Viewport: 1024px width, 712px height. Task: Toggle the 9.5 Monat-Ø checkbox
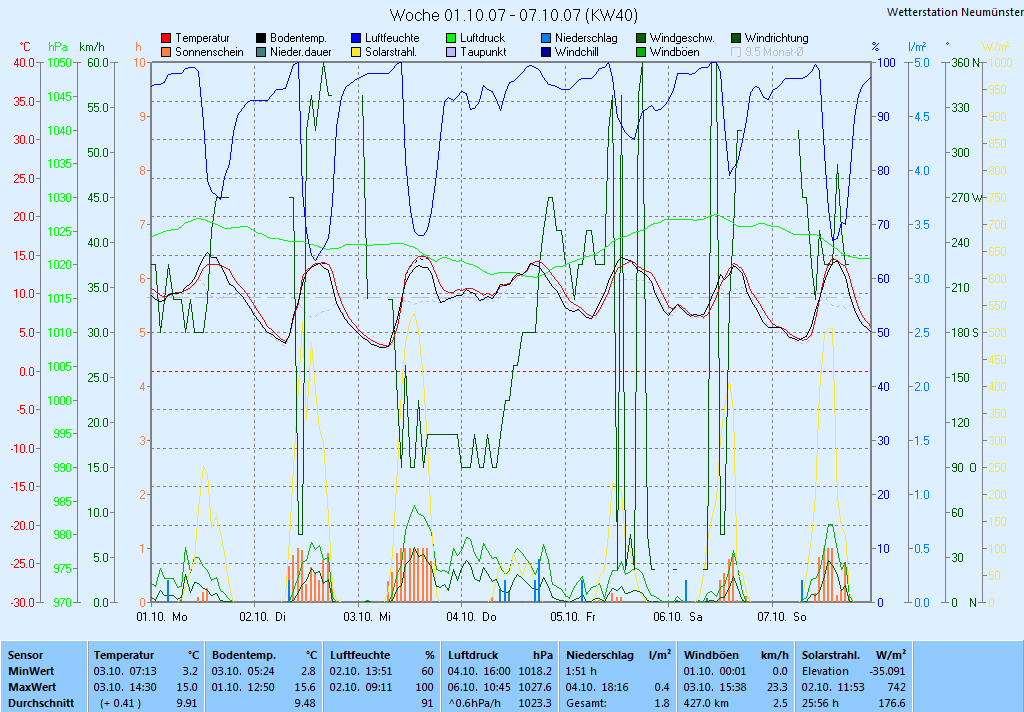coord(736,52)
